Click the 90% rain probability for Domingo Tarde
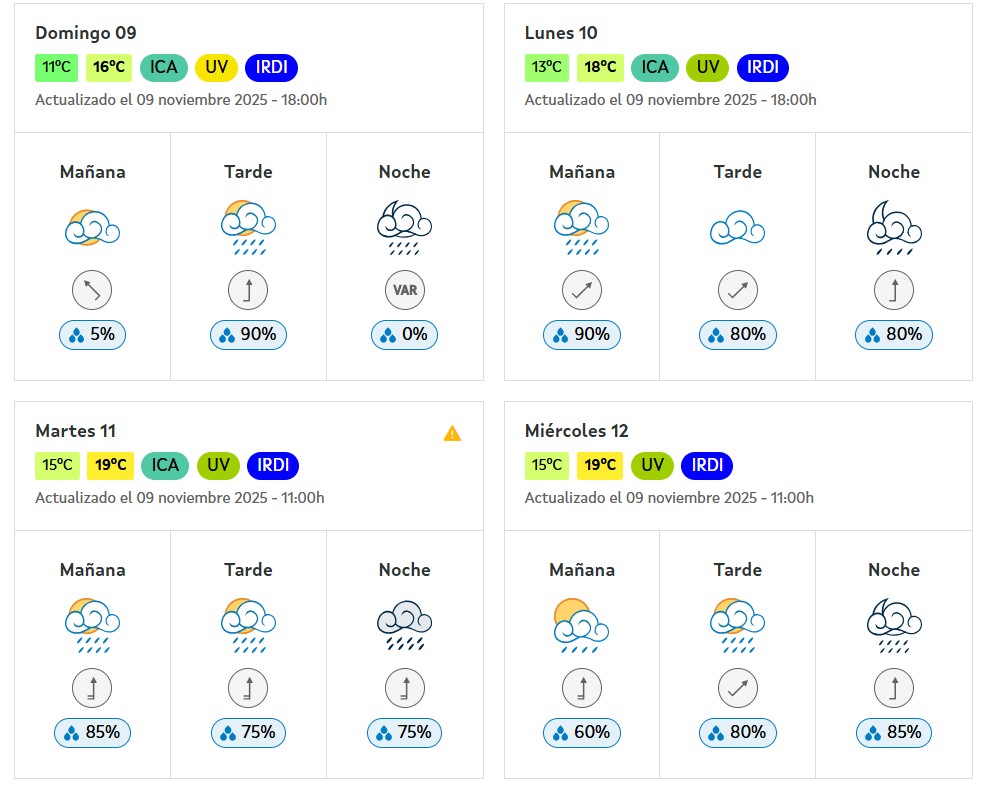This screenshot has height=787, width=982. click(248, 335)
